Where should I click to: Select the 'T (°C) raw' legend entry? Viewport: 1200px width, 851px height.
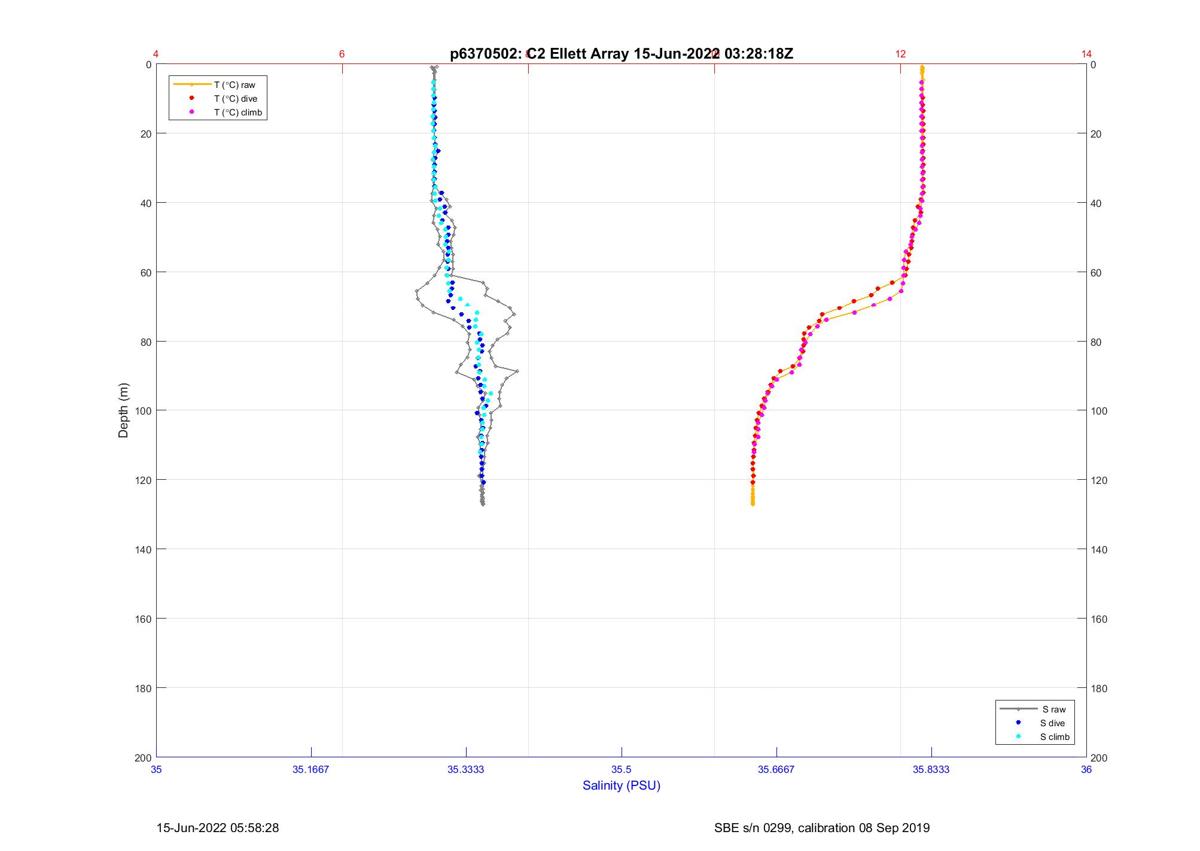pyautogui.click(x=219, y=85)
